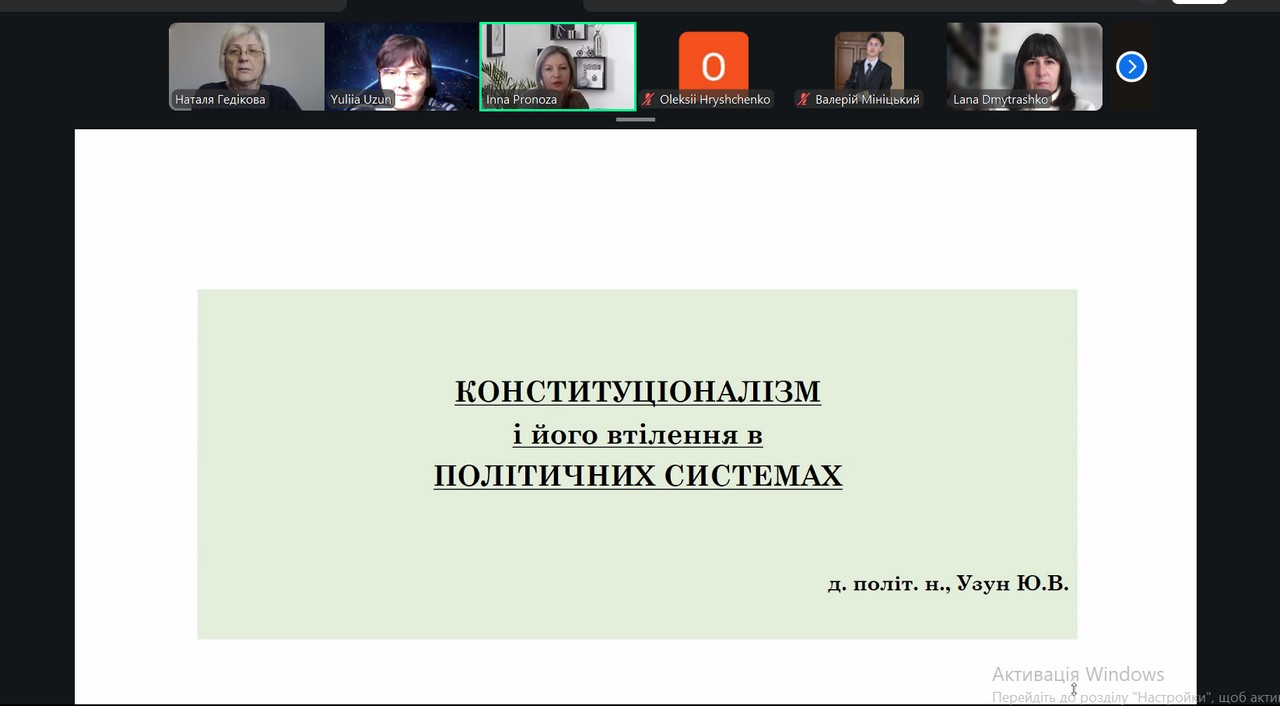Click the slide text "ПОЛІТИЧНИХ СИСТЕМАХ"
The image size is (1280, 706).
(x=637, y=476)
